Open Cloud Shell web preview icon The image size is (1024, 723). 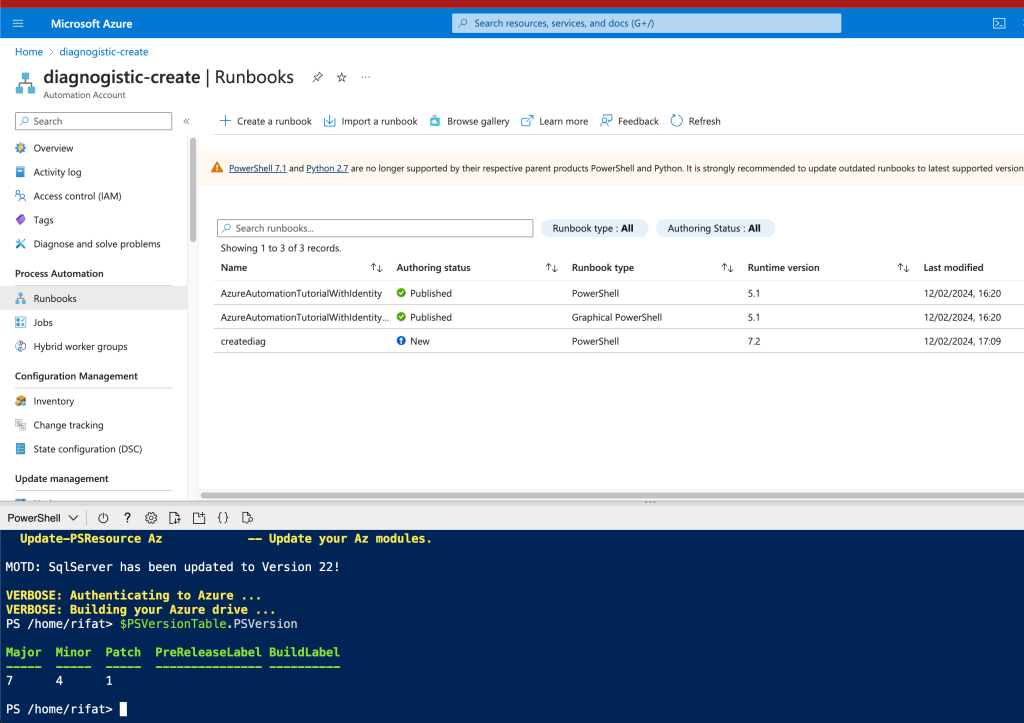coord(247,518)
